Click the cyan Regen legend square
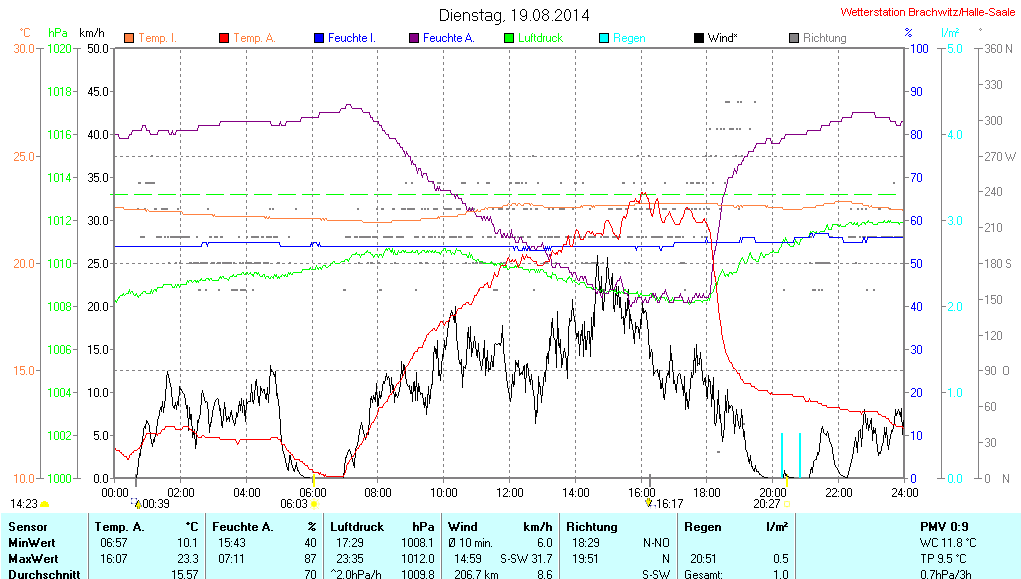The width and height of the screenshot is (1021, 579). (x=604, y=38)
